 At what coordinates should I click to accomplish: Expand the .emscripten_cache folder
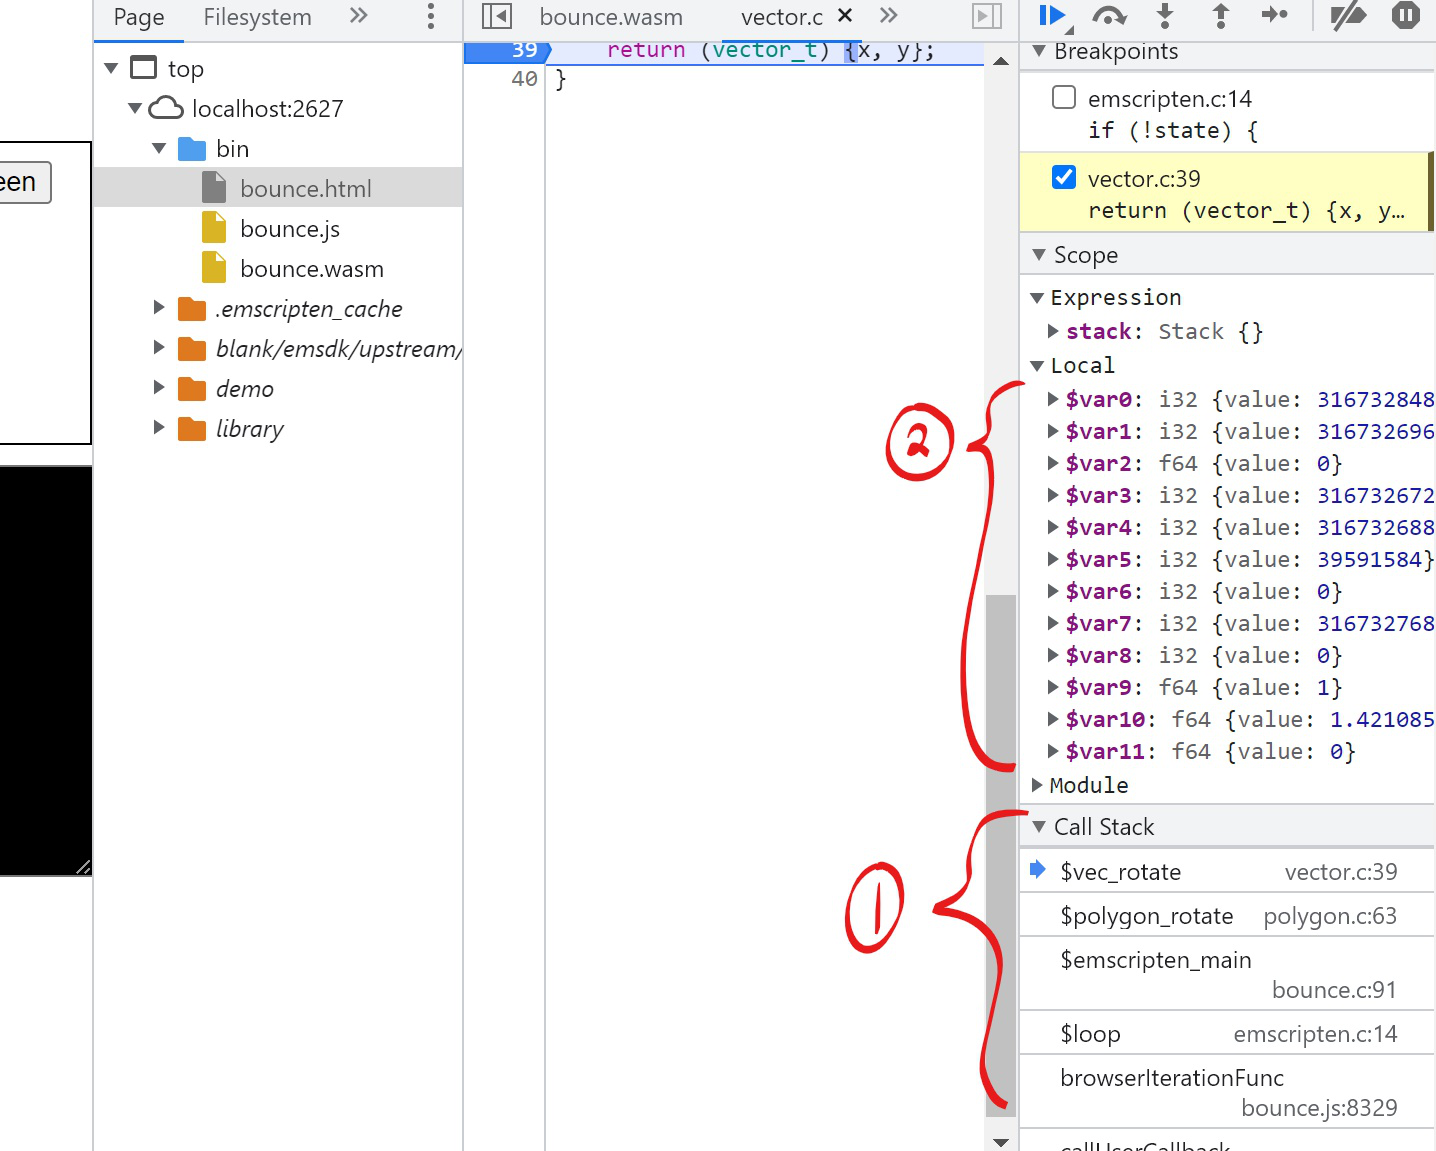tap(159, 308)
